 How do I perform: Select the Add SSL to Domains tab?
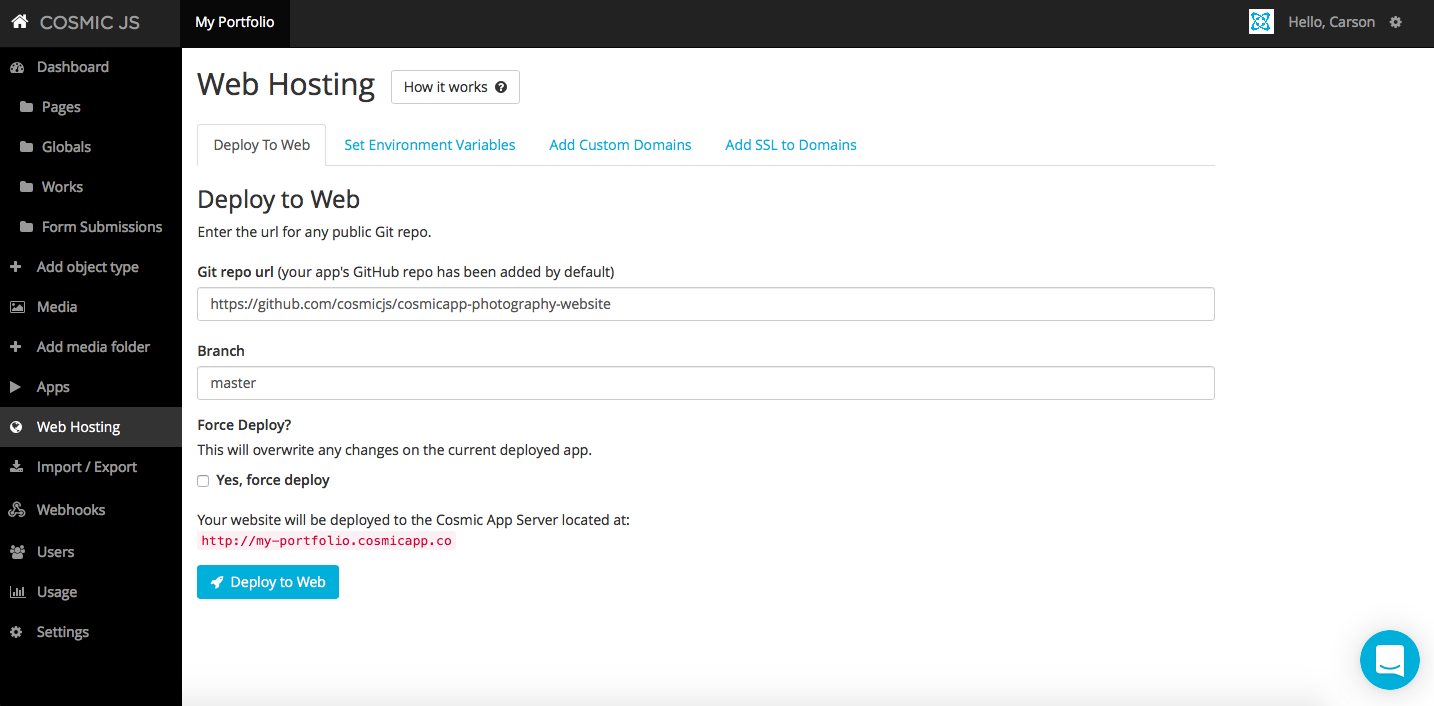[x=791, y=145]
